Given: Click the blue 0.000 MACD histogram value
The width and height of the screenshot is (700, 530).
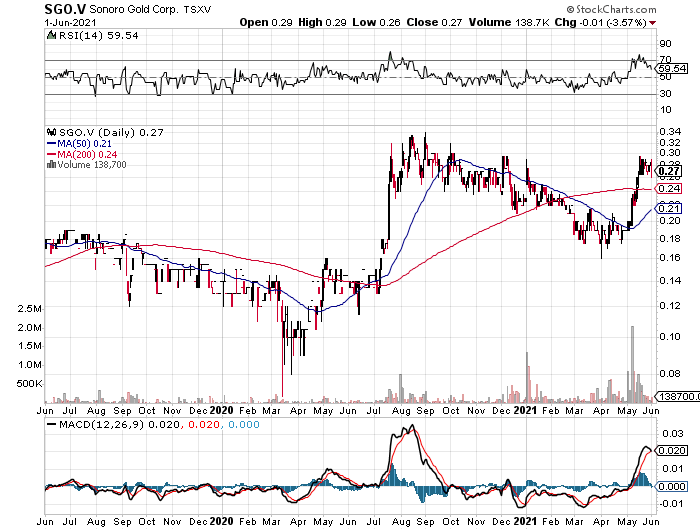Looking at the screenshot, I should click(x=244, y=425).
